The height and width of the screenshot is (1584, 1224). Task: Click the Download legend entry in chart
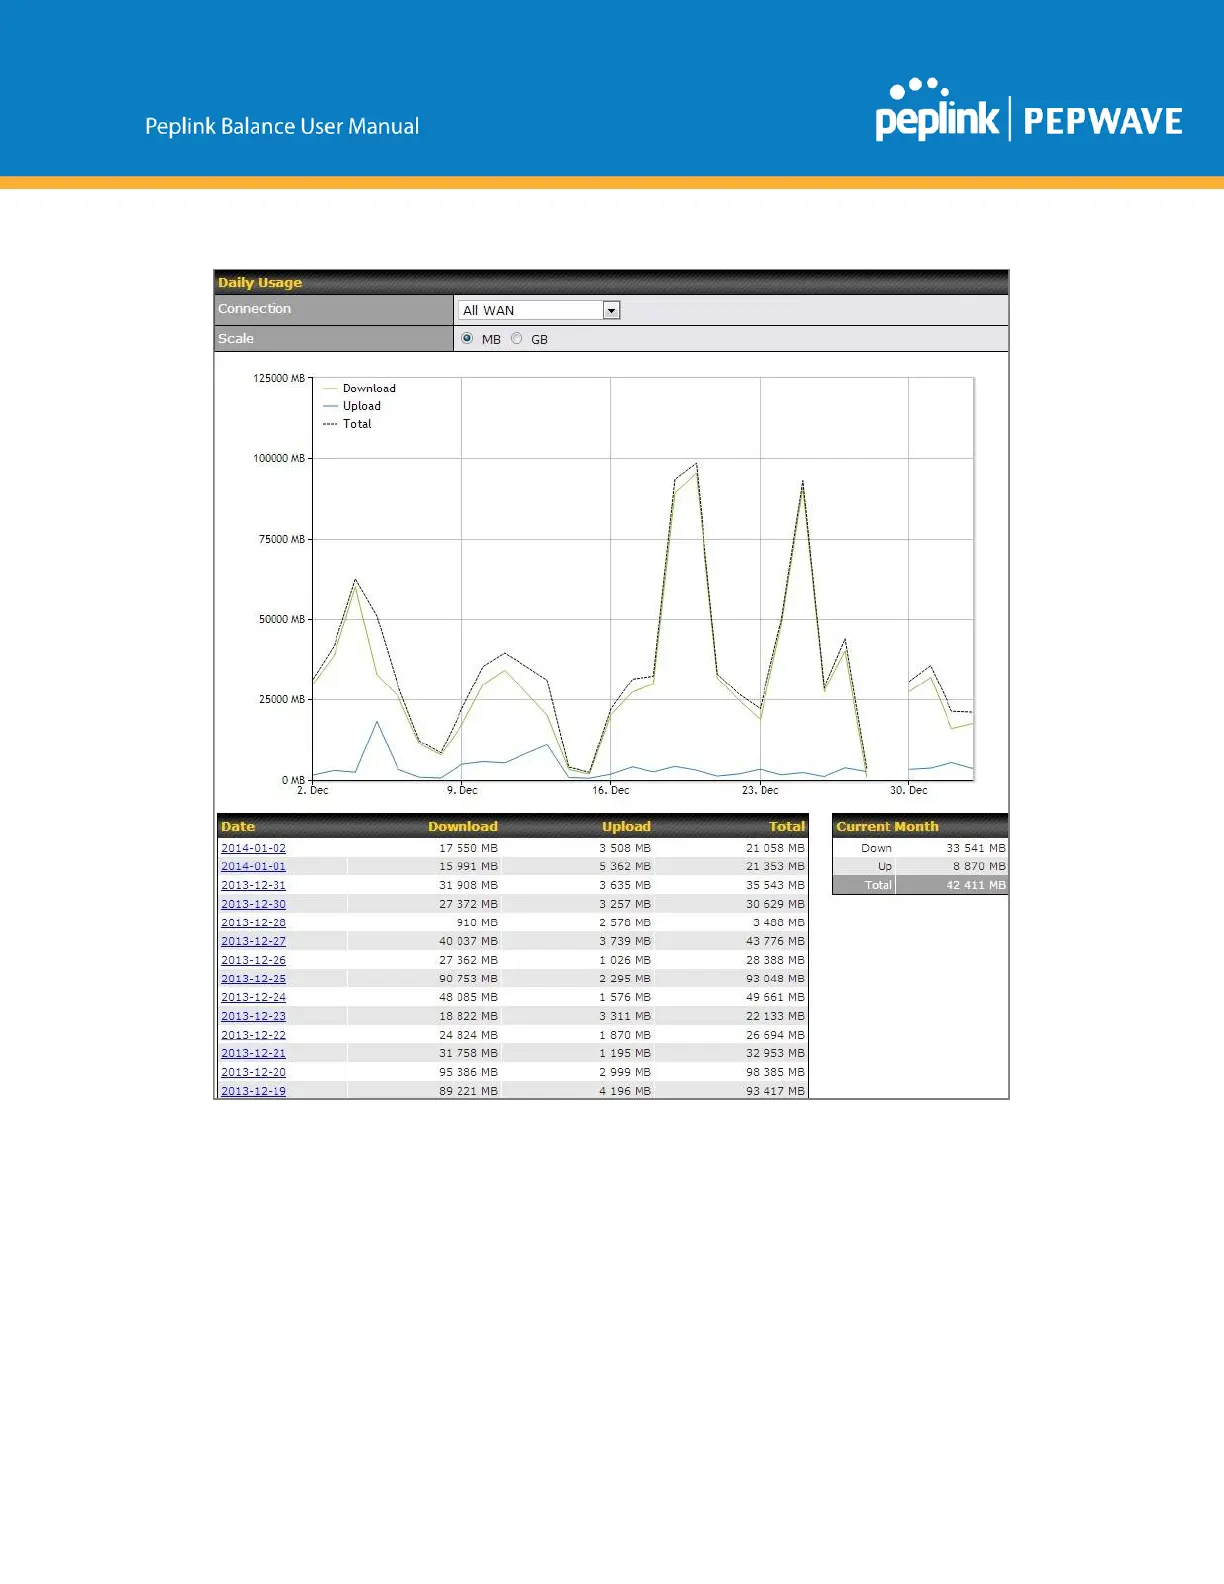click(359, 388)
